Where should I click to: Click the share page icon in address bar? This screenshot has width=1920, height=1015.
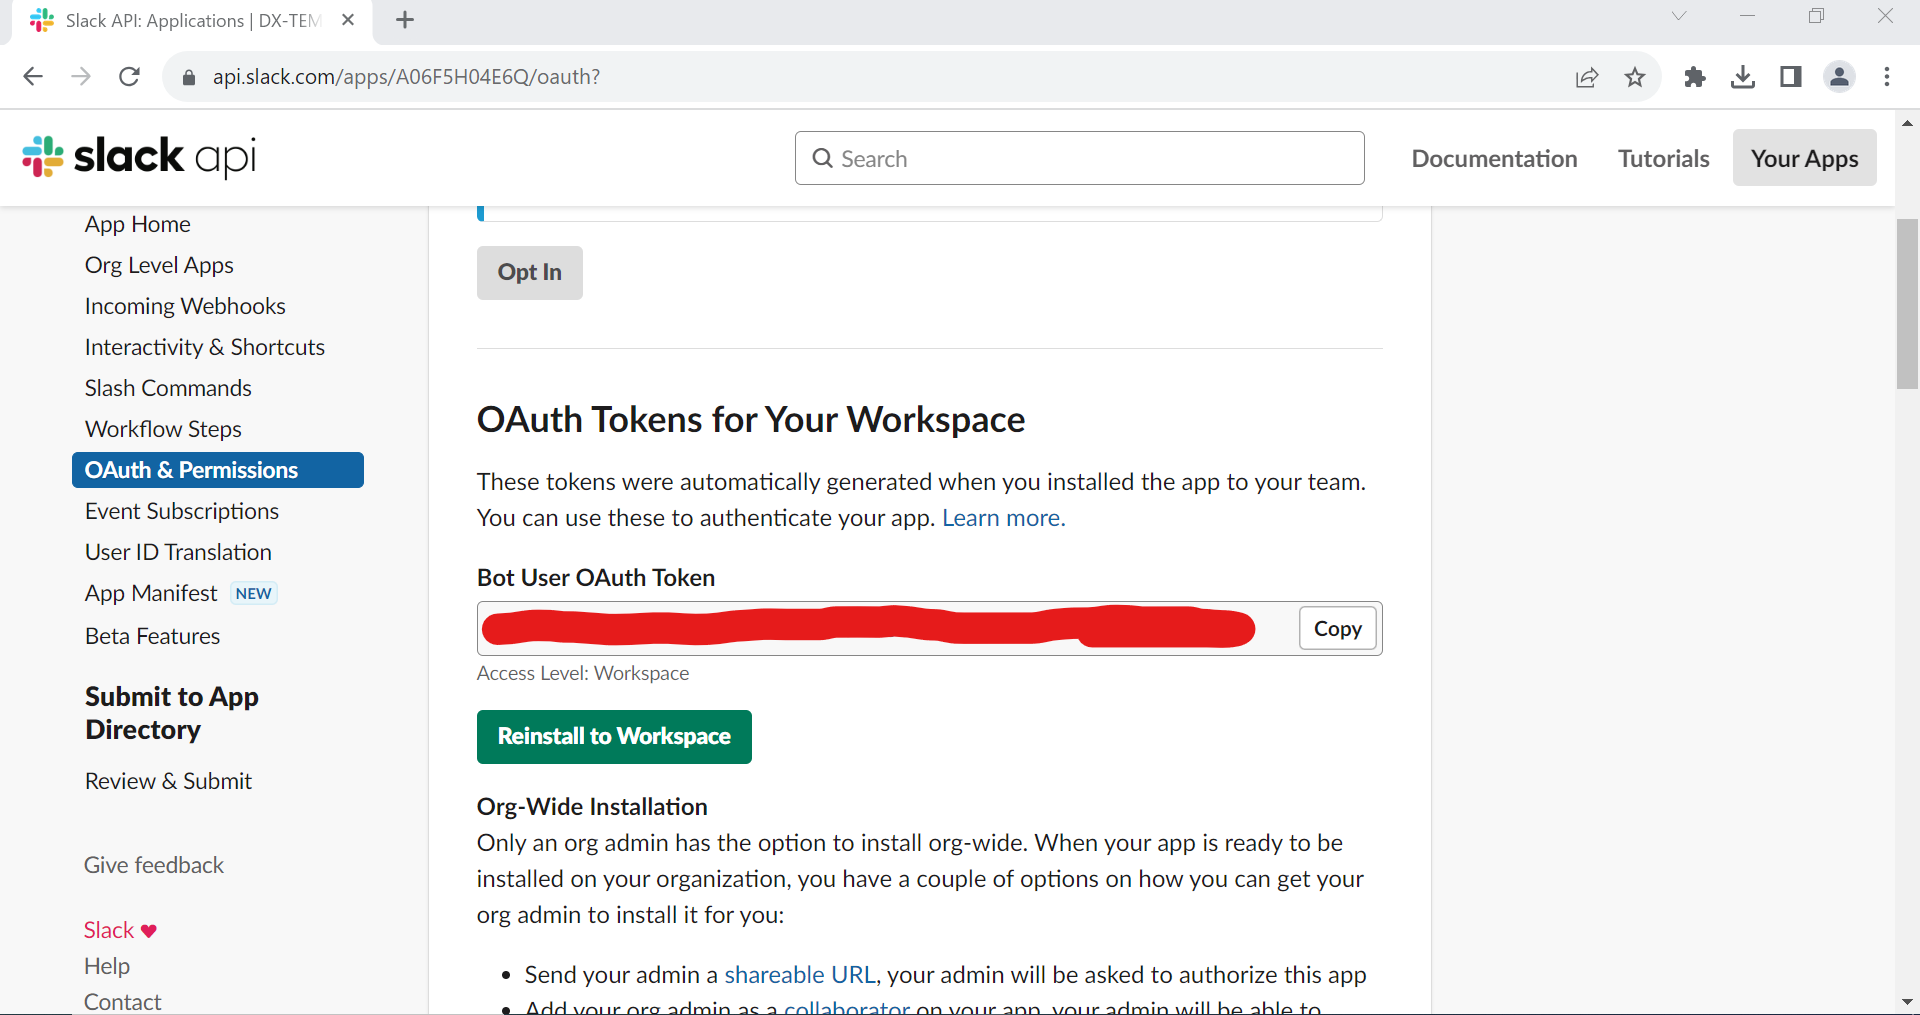click(1587, 77)
